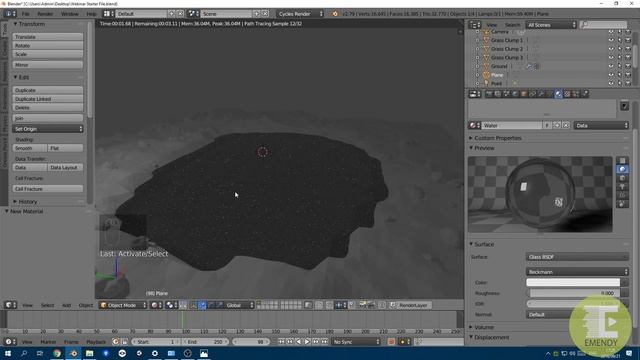Open the 3D viewport Select menu
This screenshot has height=360, width=640.
coord(47,305)
